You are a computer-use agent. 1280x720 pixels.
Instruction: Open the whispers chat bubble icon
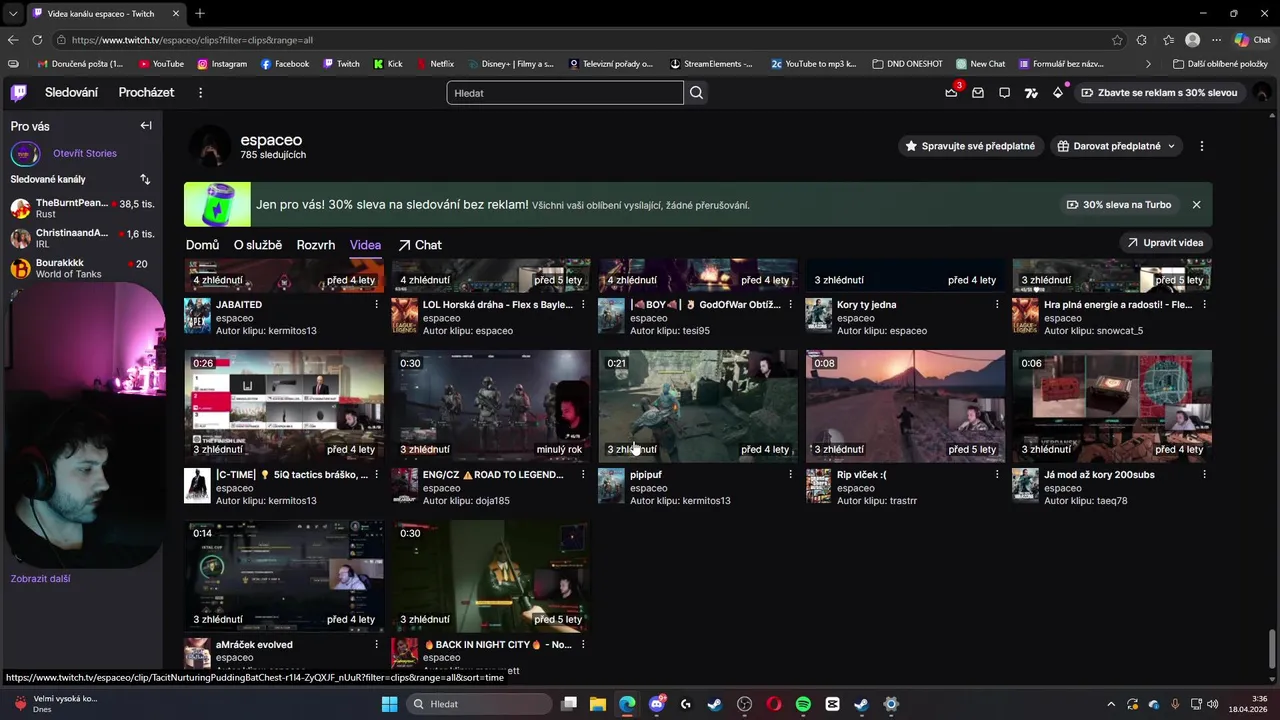point(1004,93)
